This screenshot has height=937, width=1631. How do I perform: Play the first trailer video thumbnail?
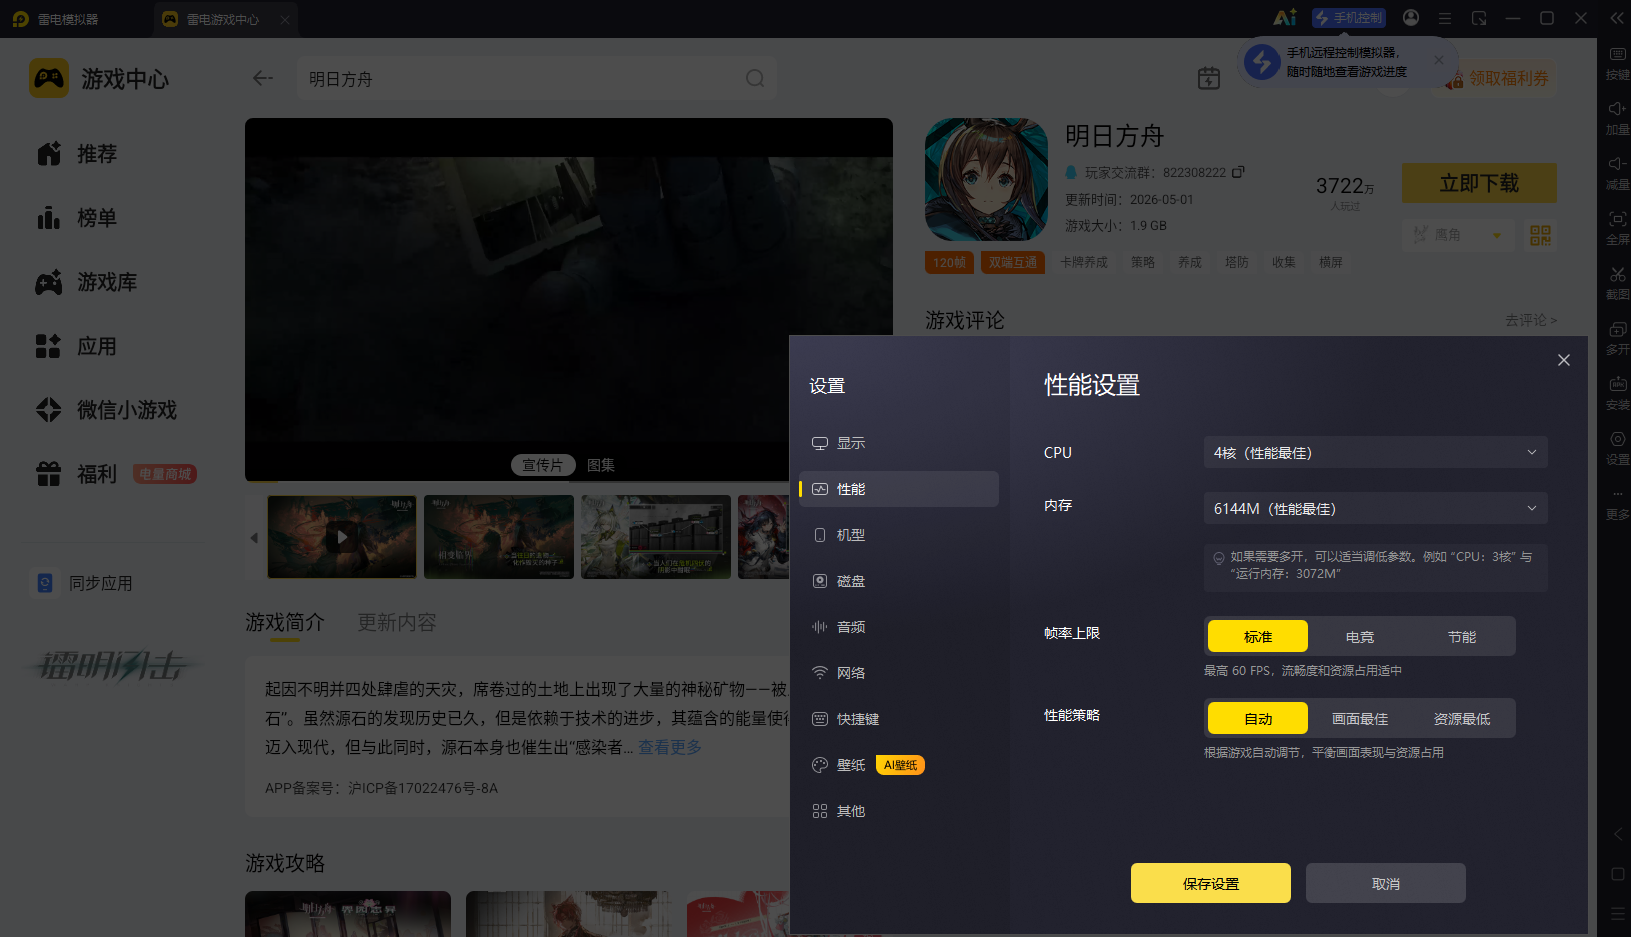coord(342,537)
